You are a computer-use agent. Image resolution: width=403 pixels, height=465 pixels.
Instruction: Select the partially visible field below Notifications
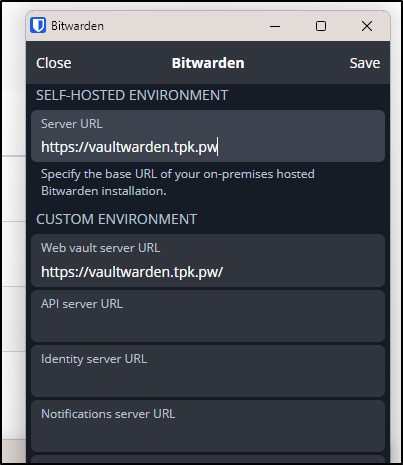coord(208,459)
